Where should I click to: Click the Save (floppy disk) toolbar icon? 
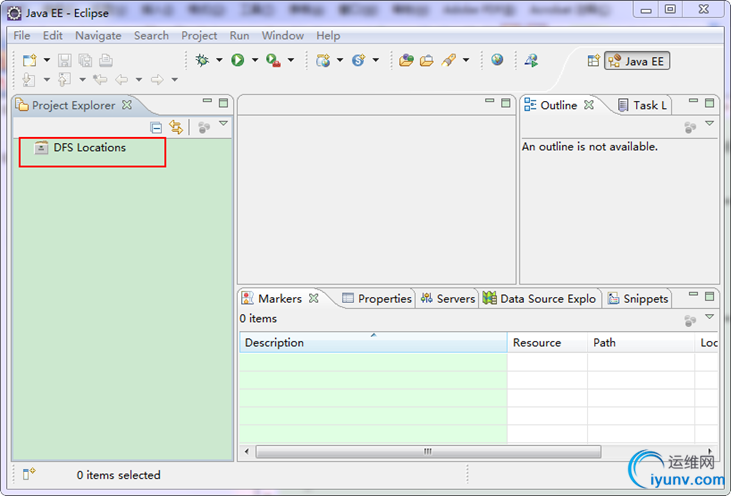click(x=64, y=60)
